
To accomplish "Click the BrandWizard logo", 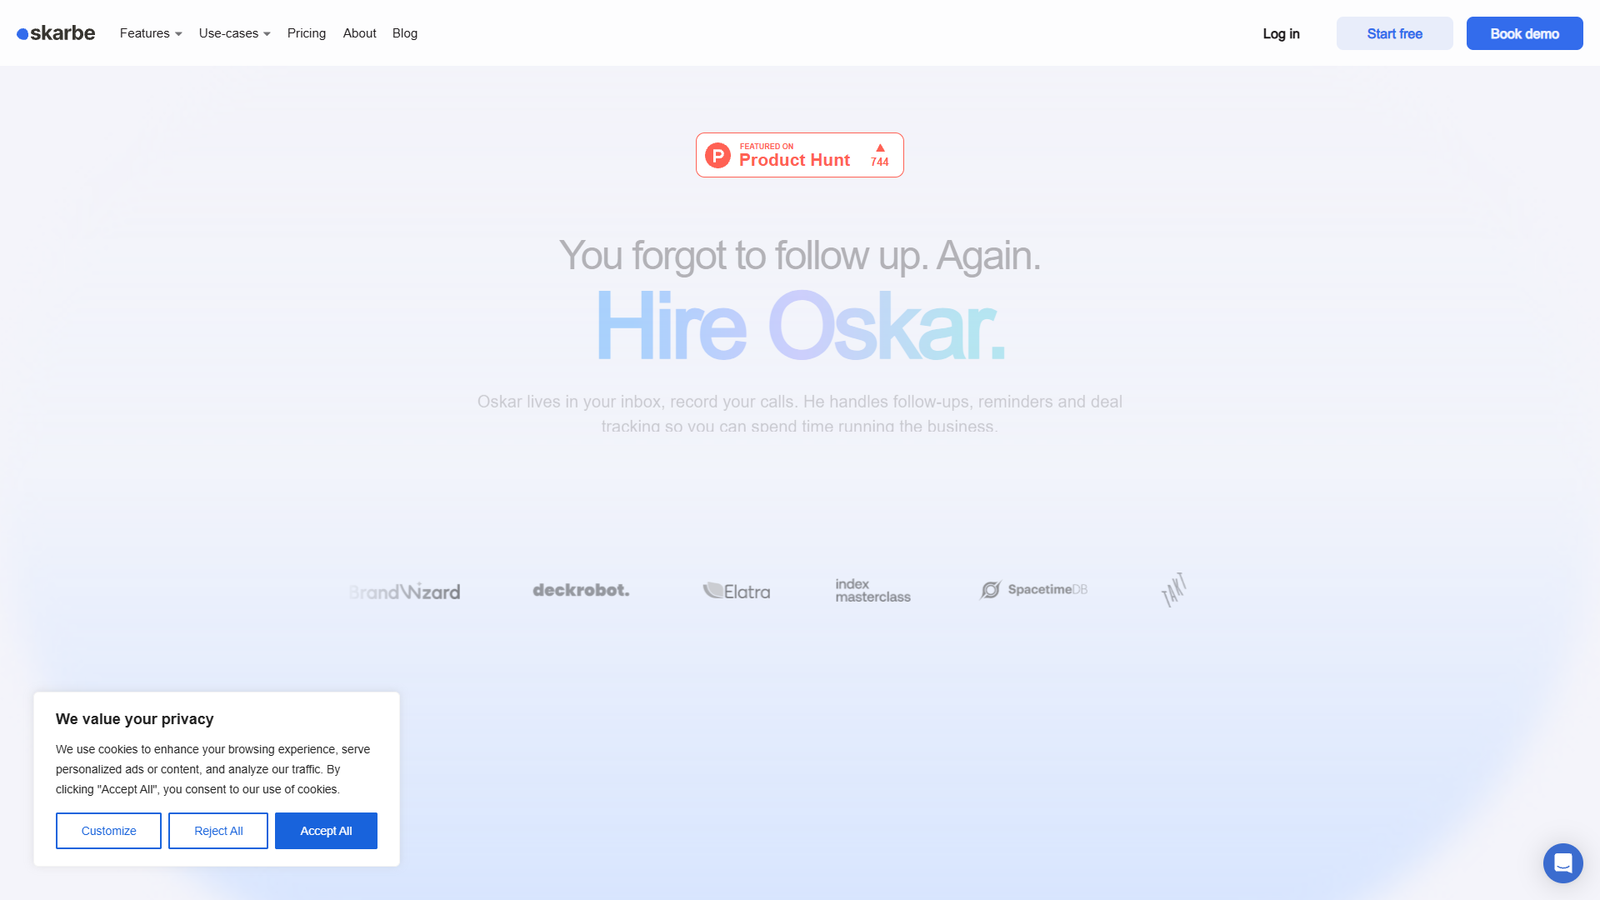I will [x=404, y=592].
